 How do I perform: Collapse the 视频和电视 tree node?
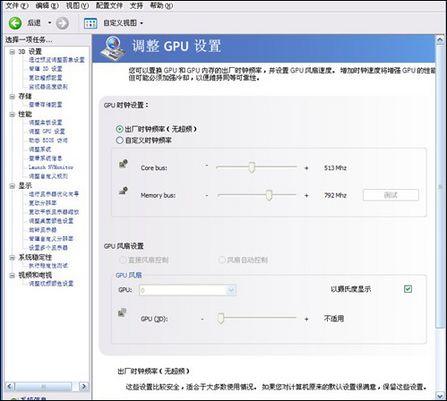[12, 275]
